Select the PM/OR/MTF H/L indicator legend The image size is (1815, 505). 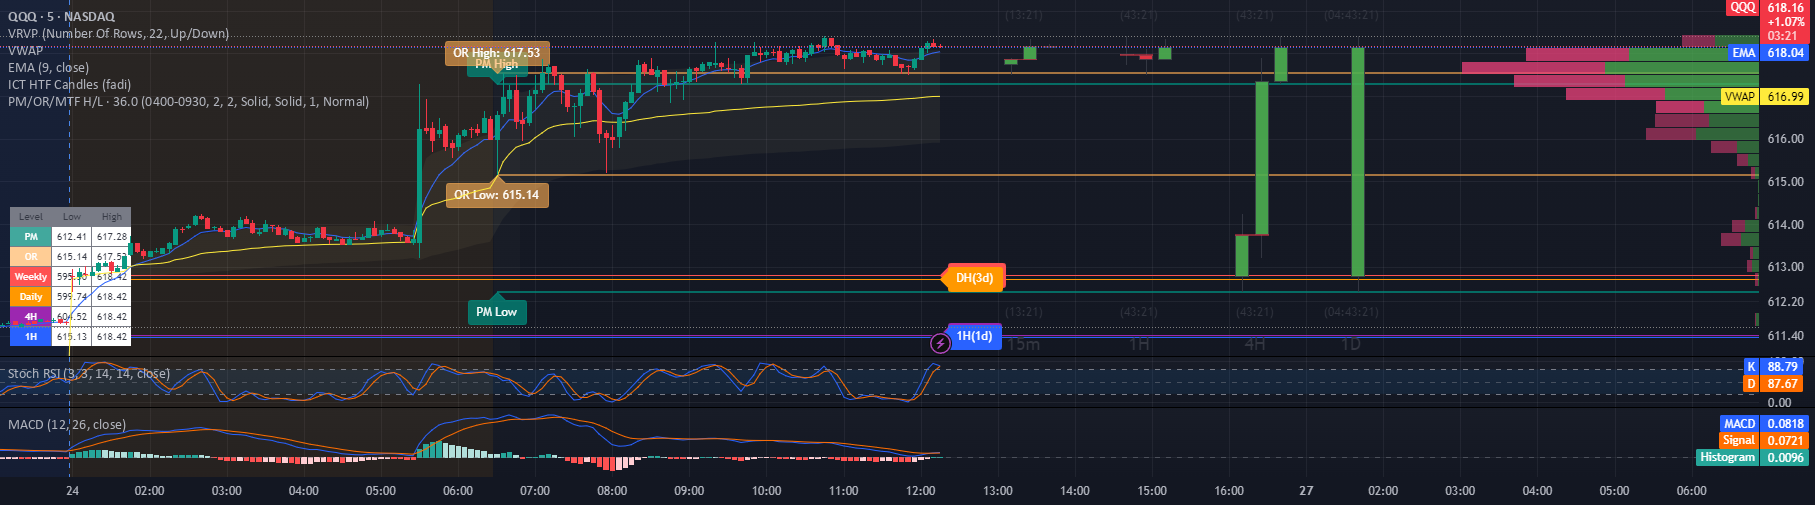[188, 101]
